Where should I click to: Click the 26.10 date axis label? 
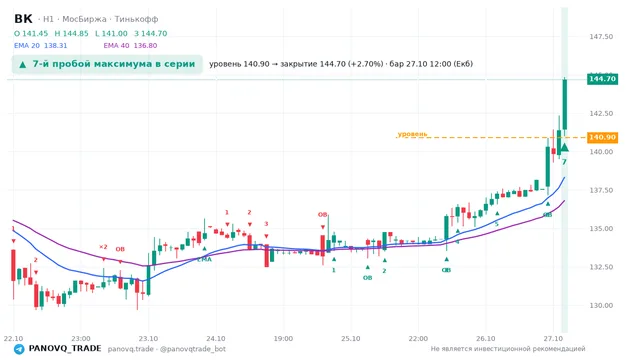point(486,339)
